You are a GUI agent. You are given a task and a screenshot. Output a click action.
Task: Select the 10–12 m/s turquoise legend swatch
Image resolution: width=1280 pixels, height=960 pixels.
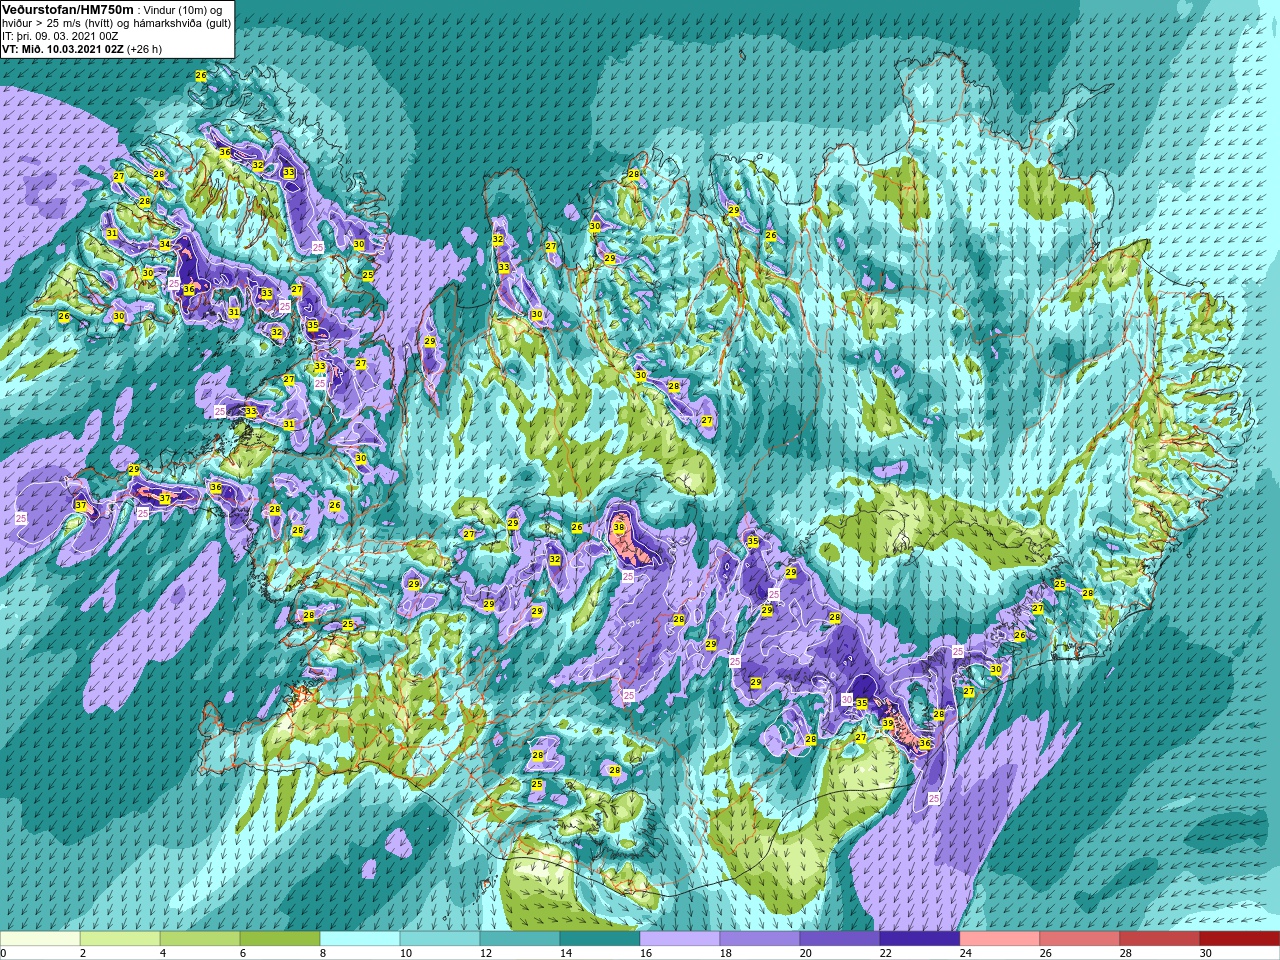[440, 939]
